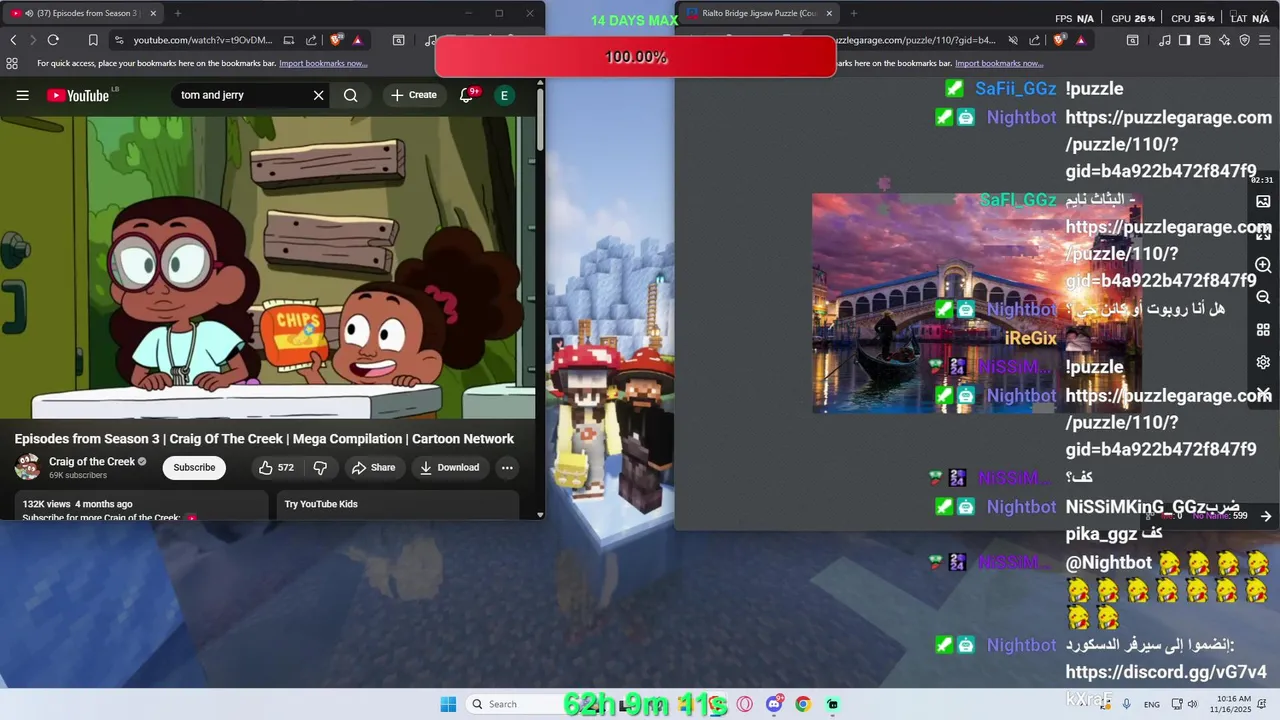
Task: Open more actions menu under the video
Action: point(507,467)
